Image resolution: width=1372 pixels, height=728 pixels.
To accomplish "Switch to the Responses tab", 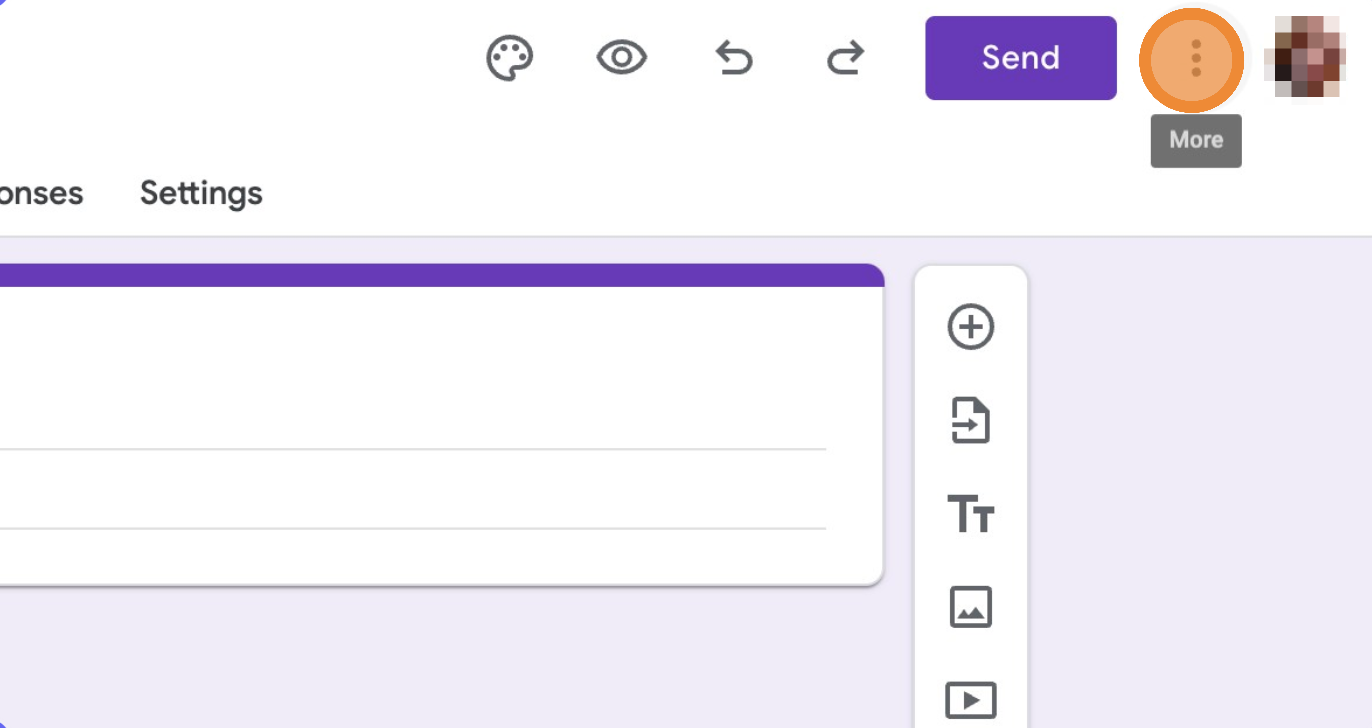I will [x=40, y=193].
